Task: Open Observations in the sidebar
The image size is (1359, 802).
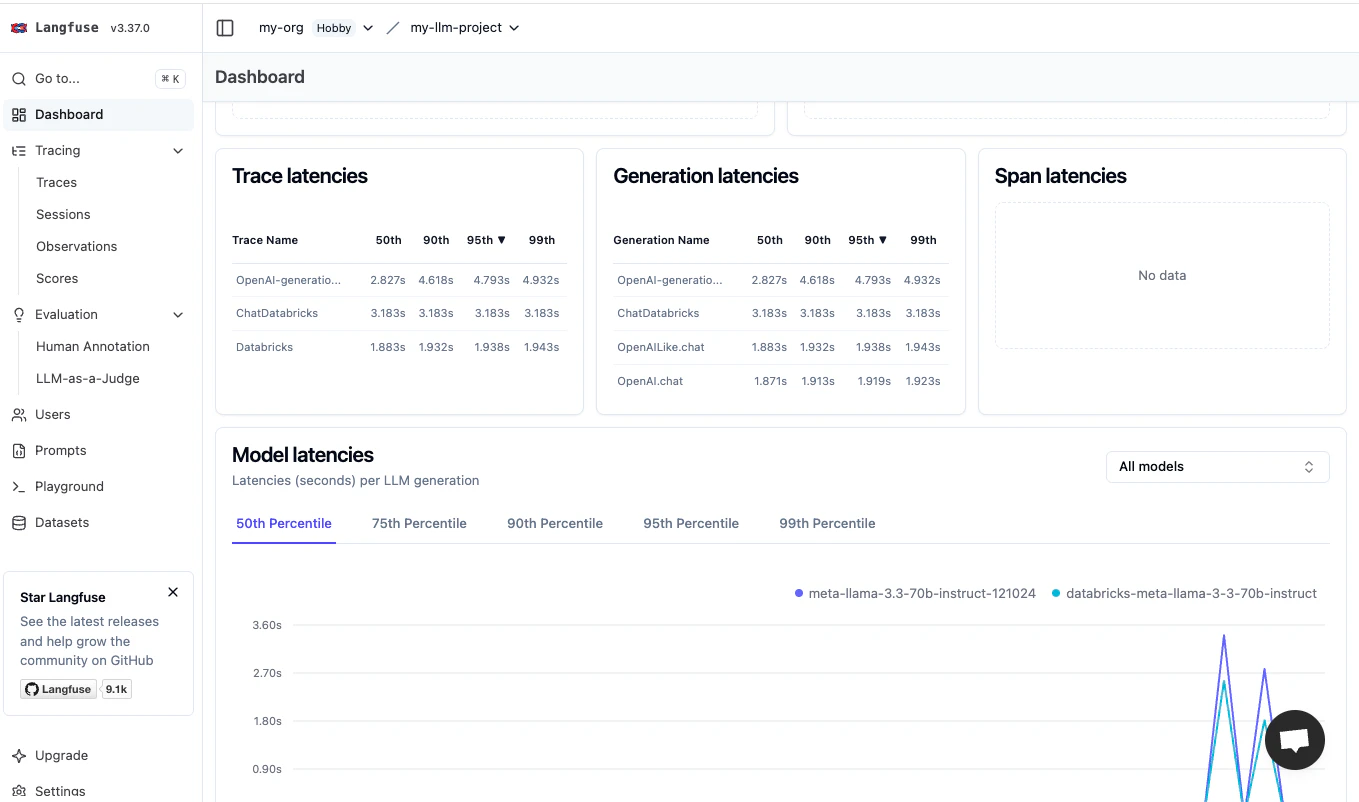Action: click(x=76, y=247)
